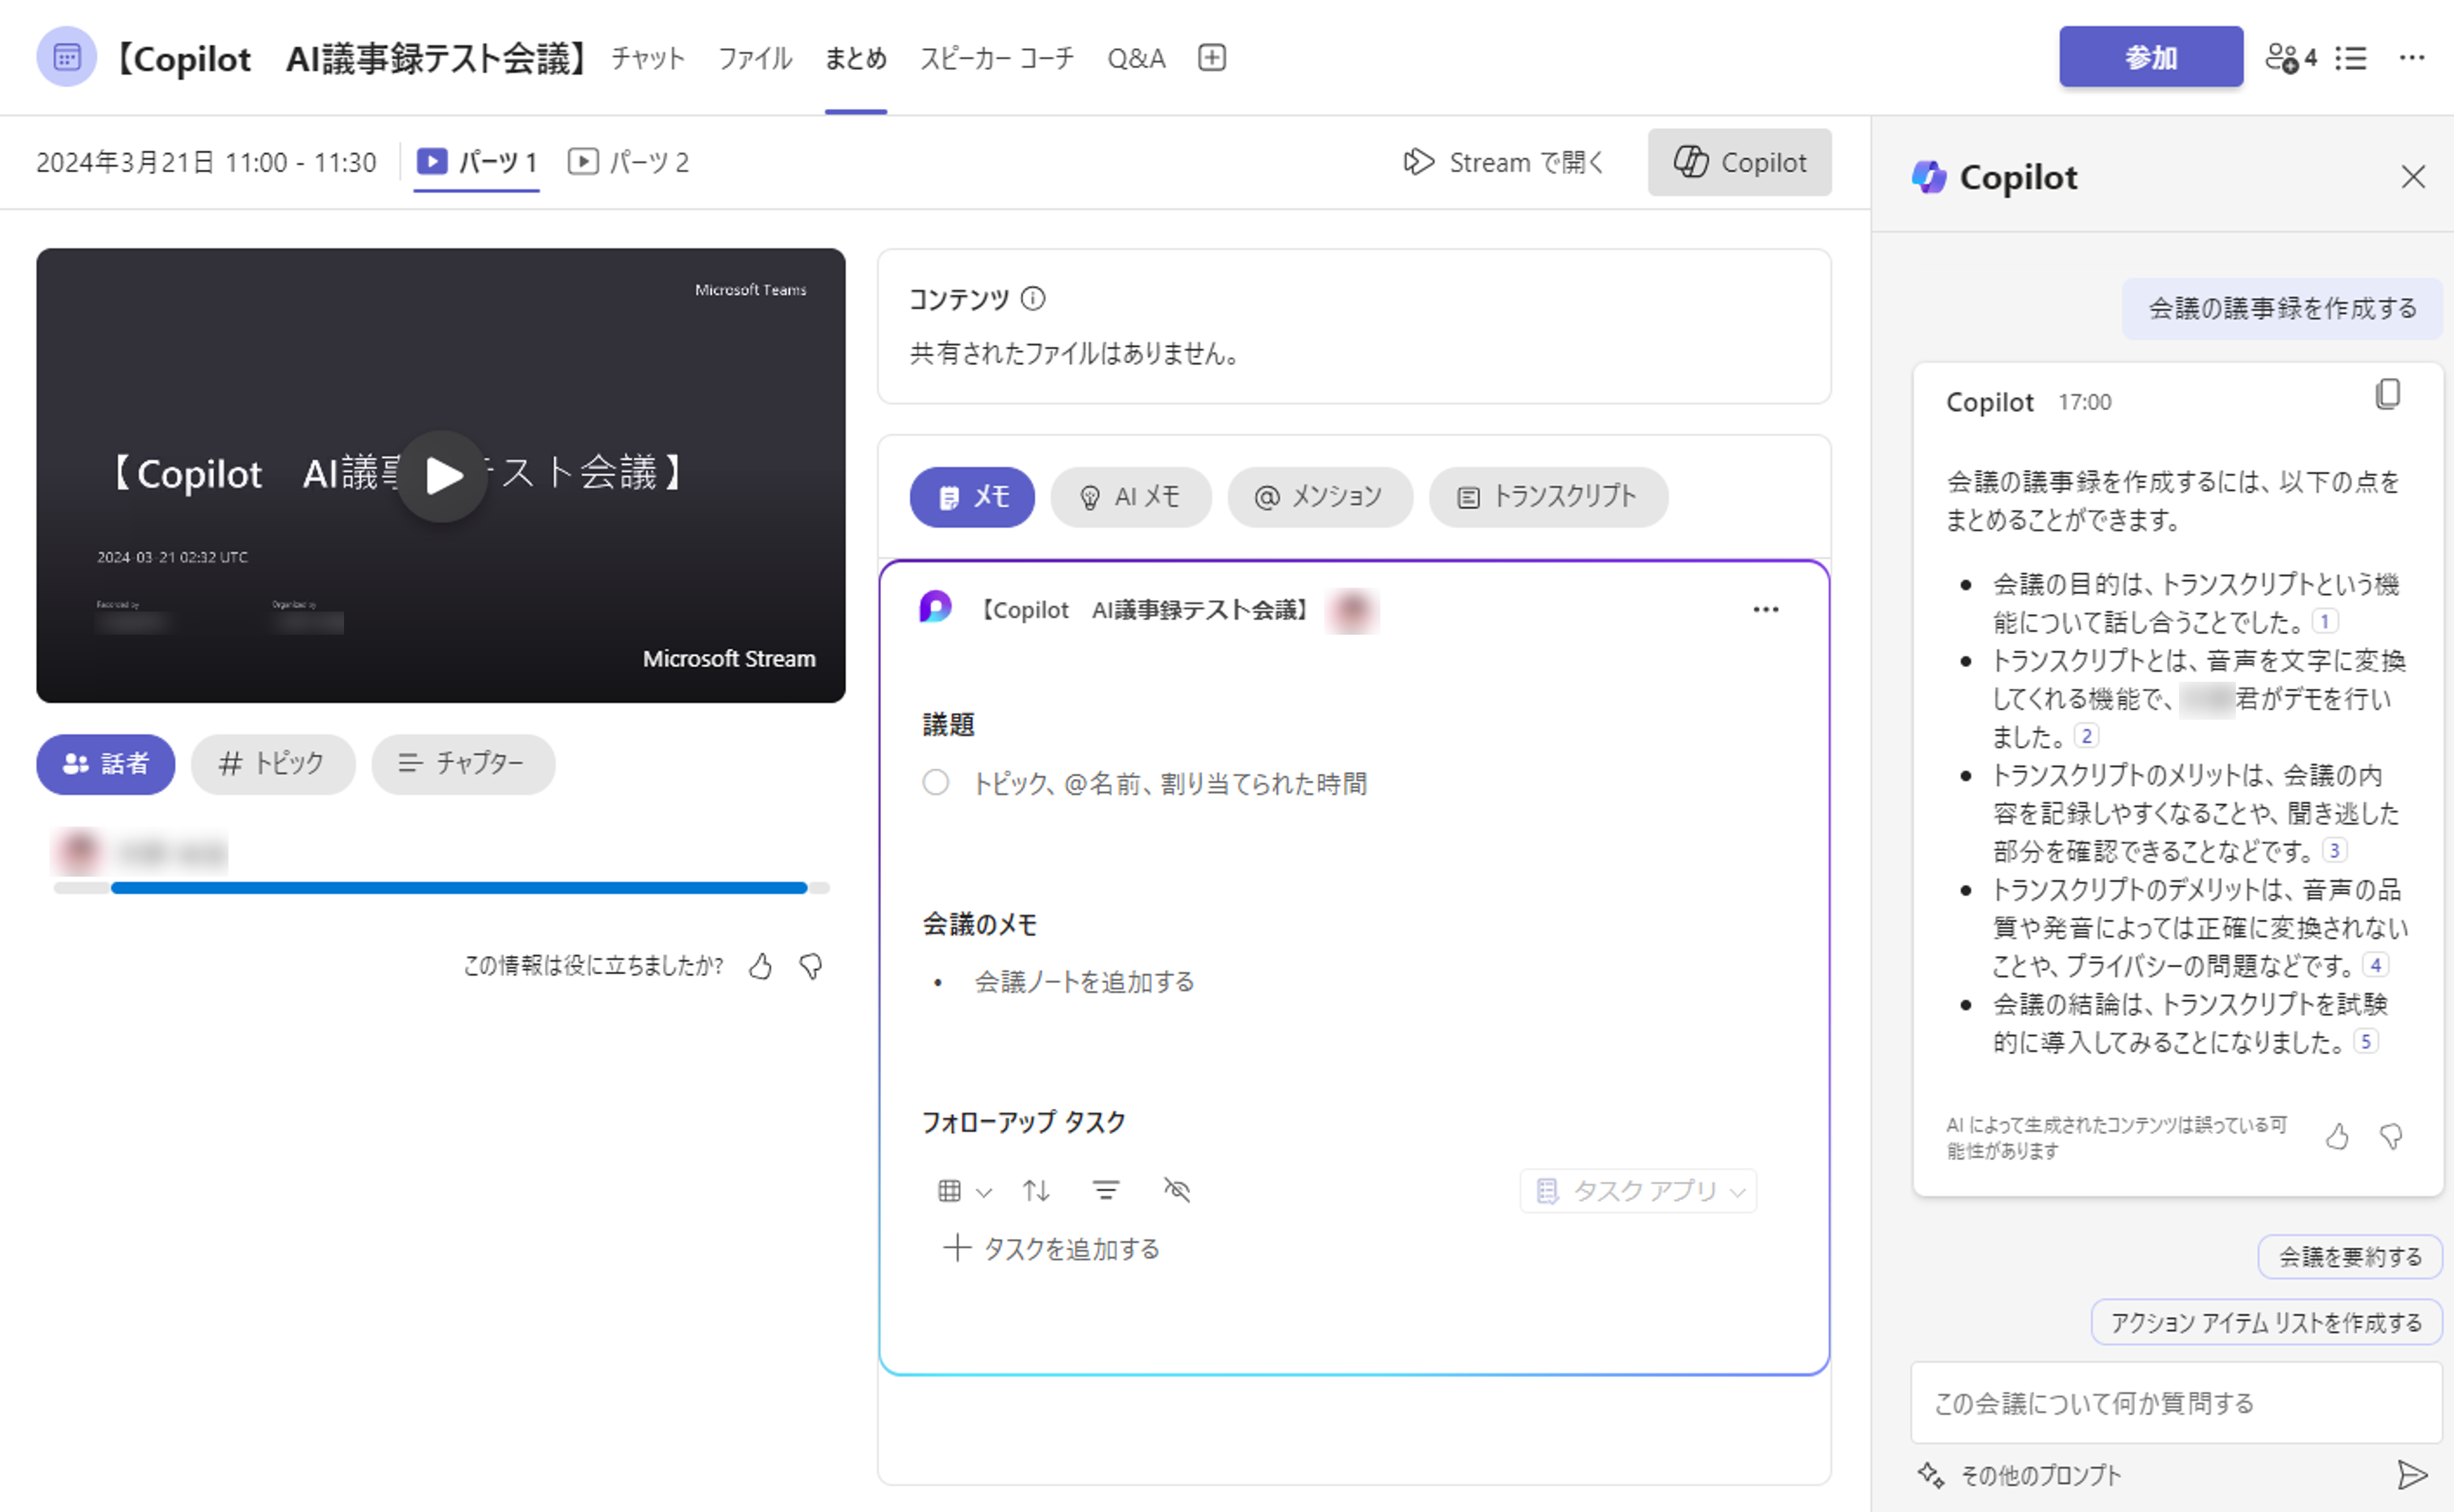Toggle the Copilot button in toolbar

pos(1739,162)
